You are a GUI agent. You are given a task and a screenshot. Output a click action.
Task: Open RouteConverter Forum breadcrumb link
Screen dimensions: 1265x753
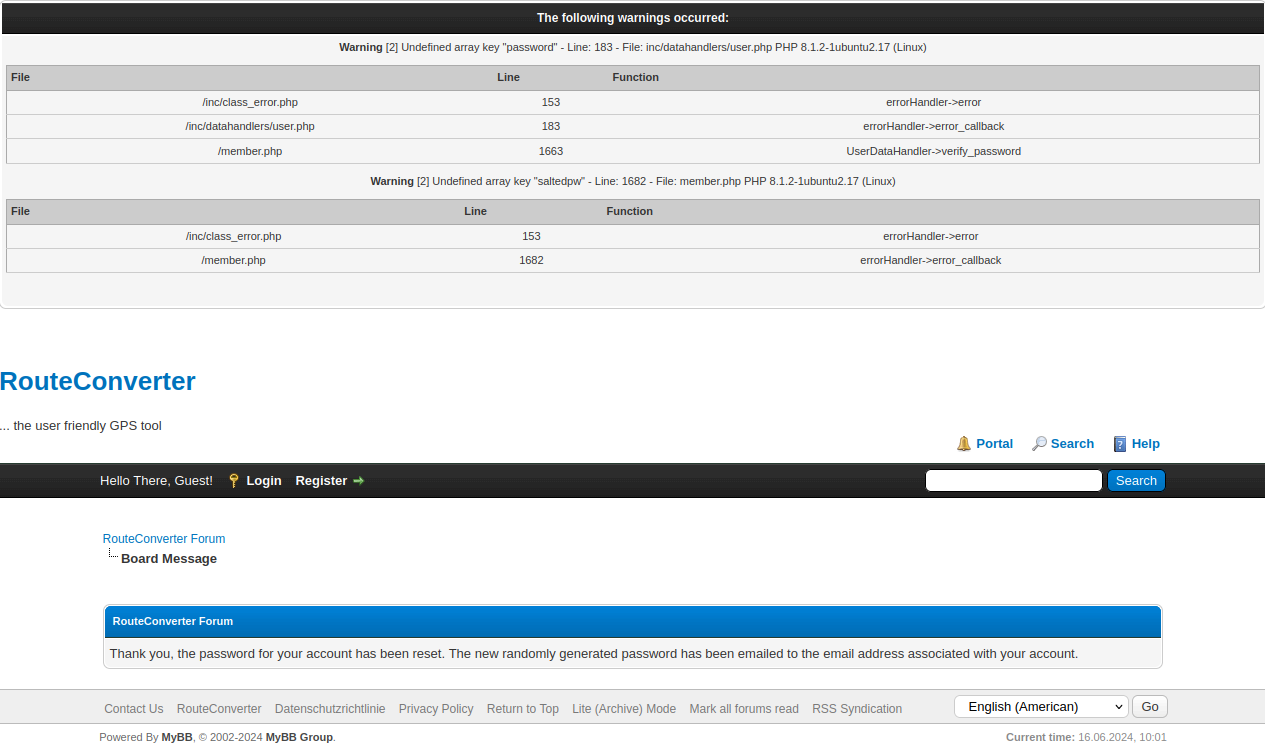point(164,539)
